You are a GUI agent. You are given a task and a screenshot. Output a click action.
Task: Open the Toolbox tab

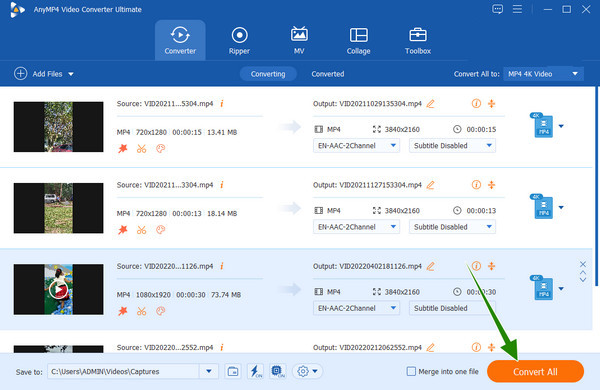pyautogui.click(x=418, y=40)
